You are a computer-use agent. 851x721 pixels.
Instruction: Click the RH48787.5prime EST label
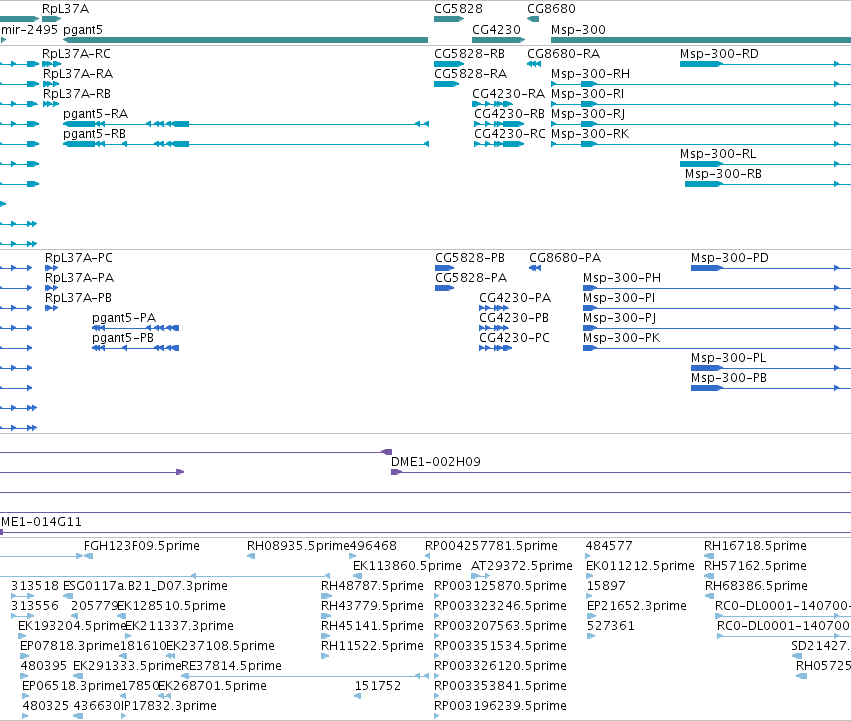click(x=372, y=586)
